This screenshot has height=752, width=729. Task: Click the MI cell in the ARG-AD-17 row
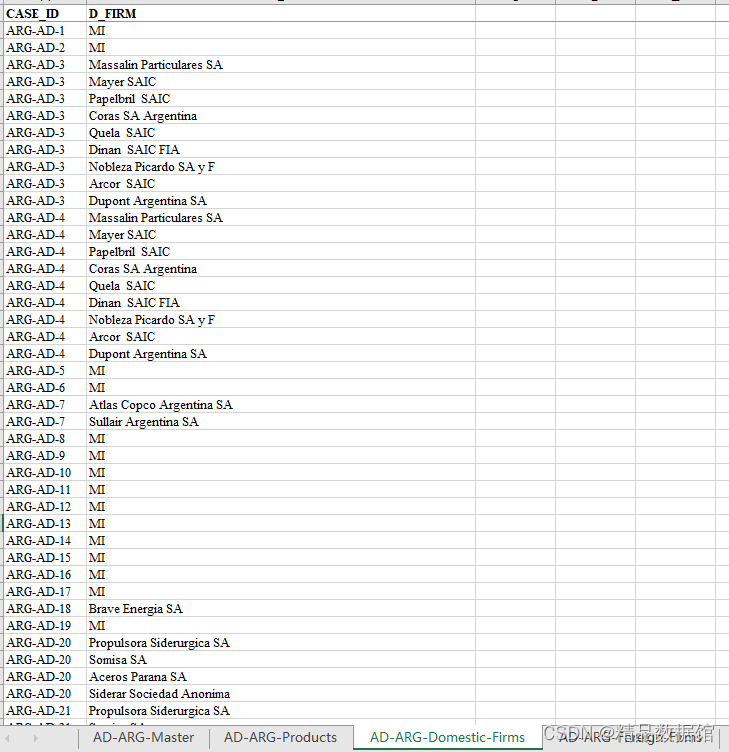tap(281, 592)
